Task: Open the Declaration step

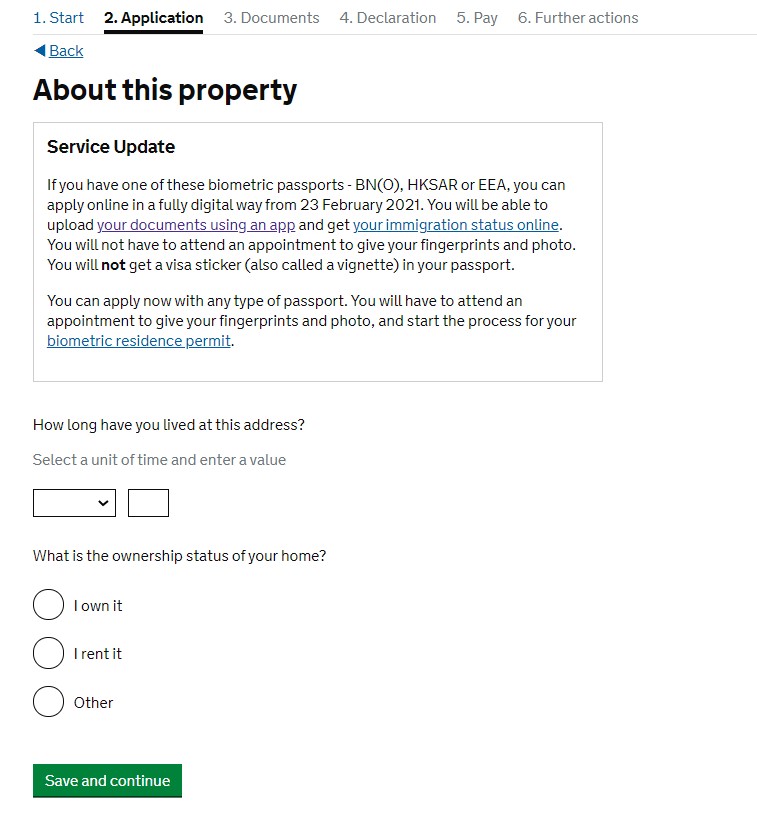Action: (387, 18)
